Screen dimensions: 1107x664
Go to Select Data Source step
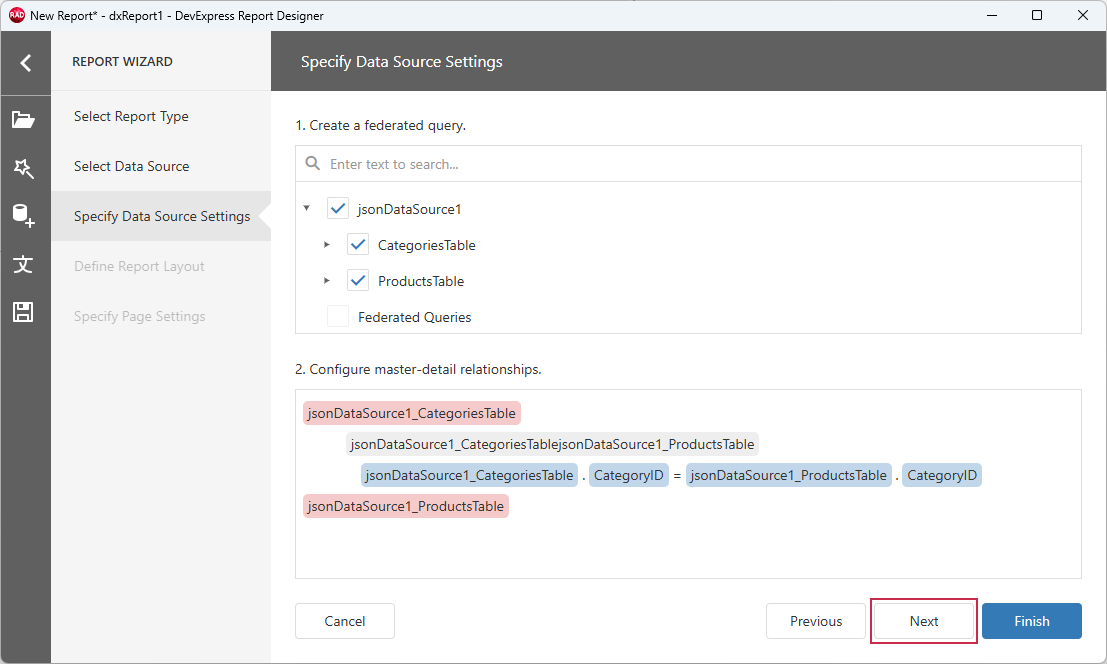(161, 167)
